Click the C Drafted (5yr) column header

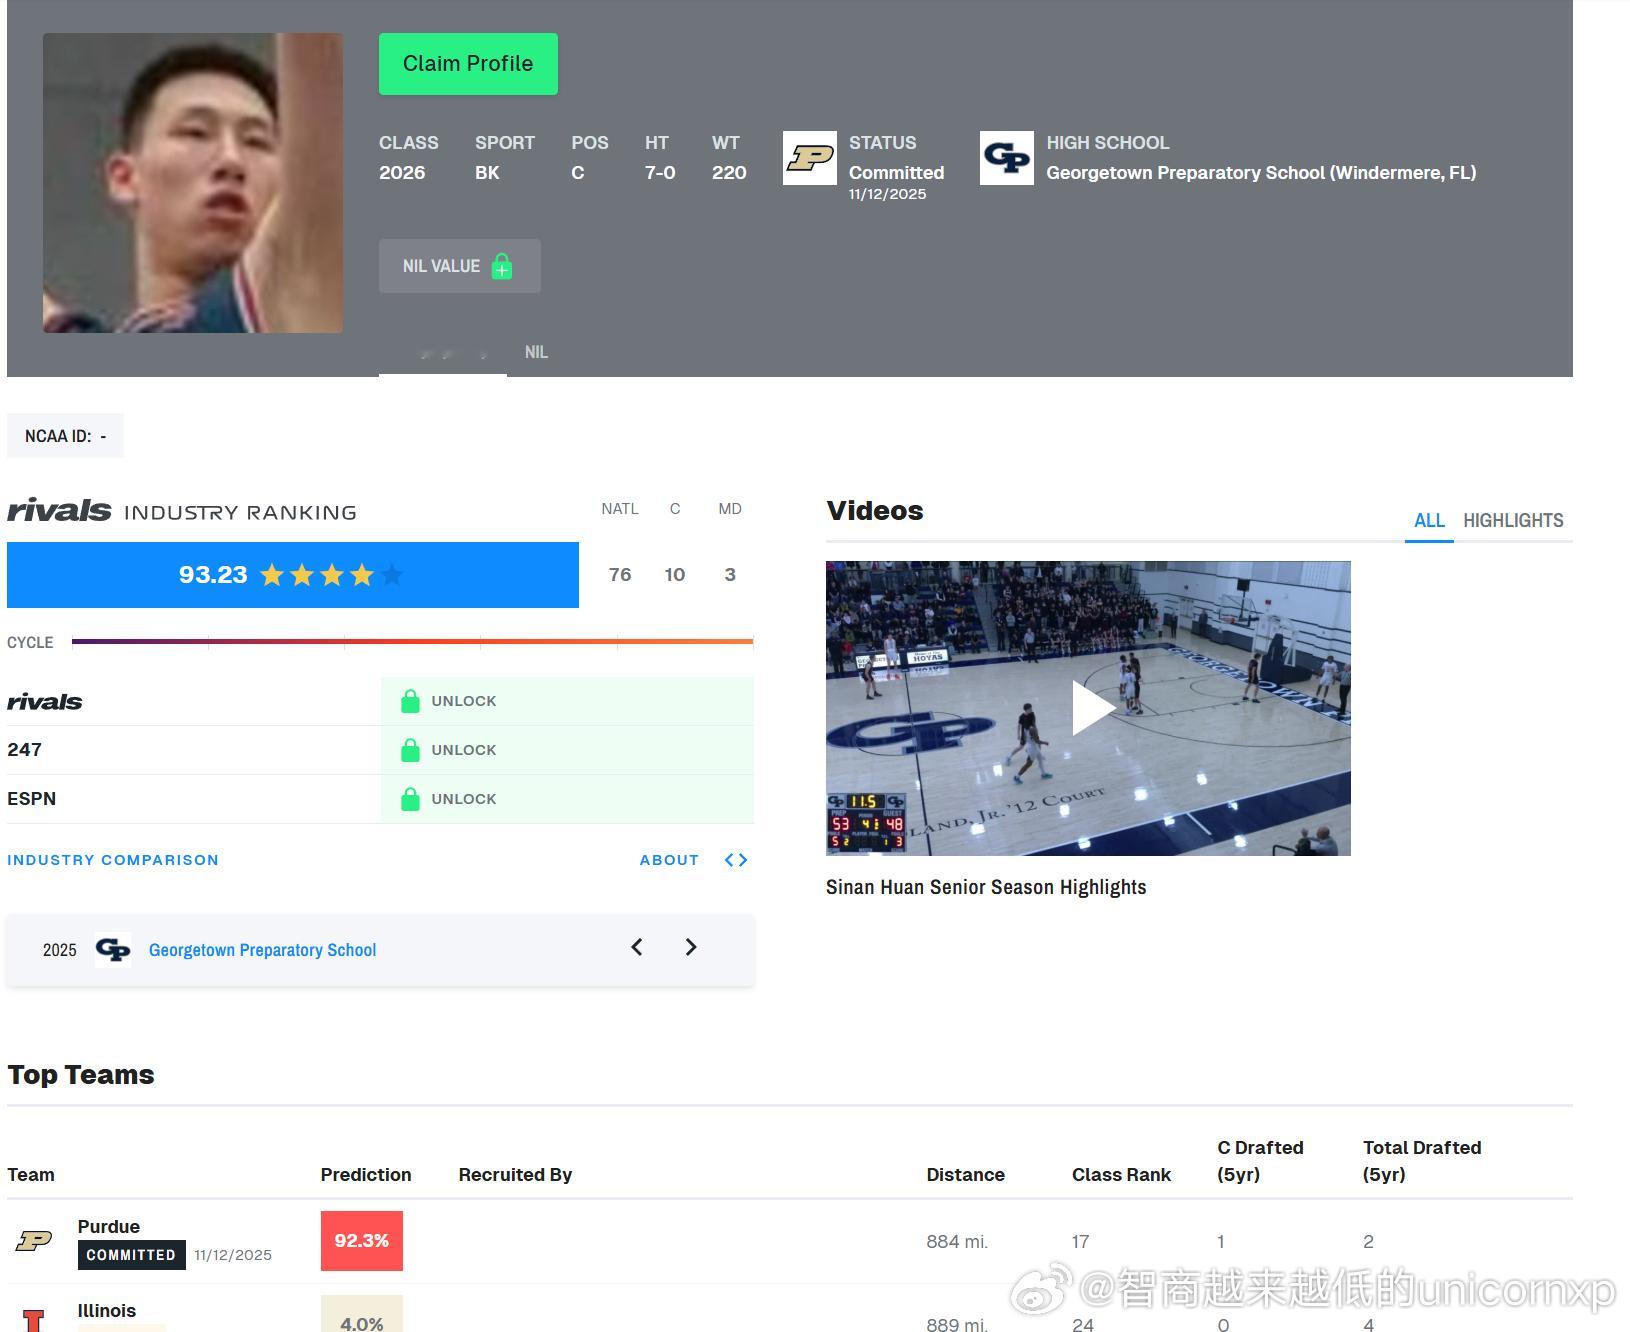[x=1260, y=1161]
